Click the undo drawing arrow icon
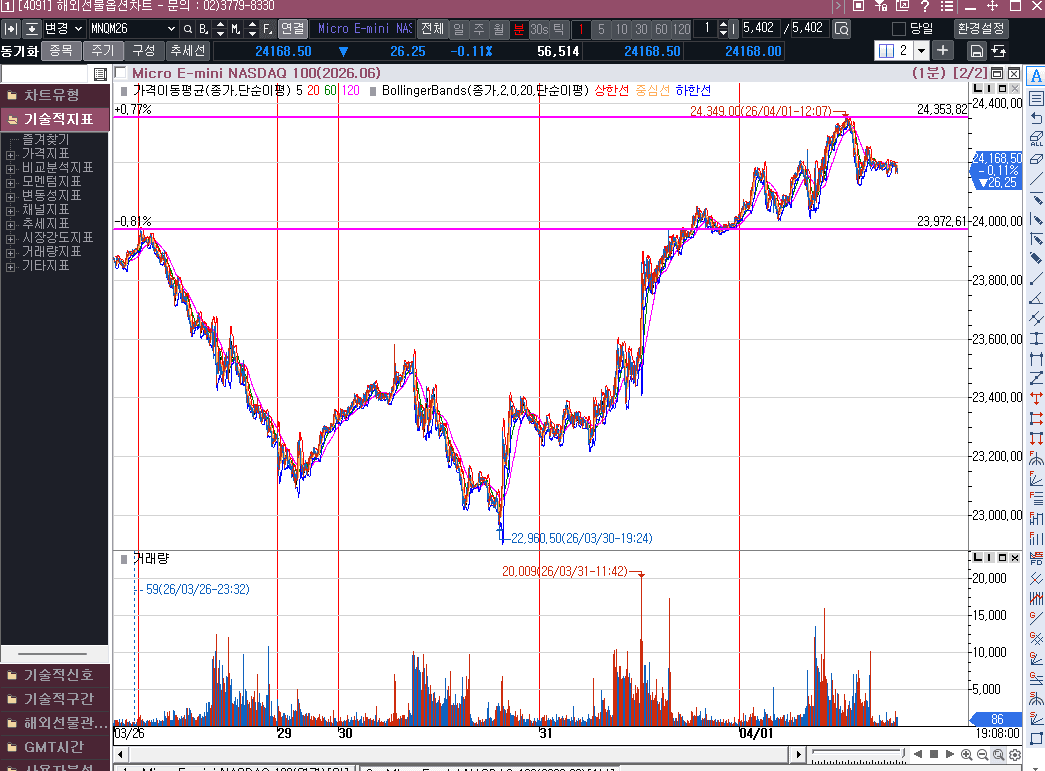Screen dimensions: 1045x771 1036,118
